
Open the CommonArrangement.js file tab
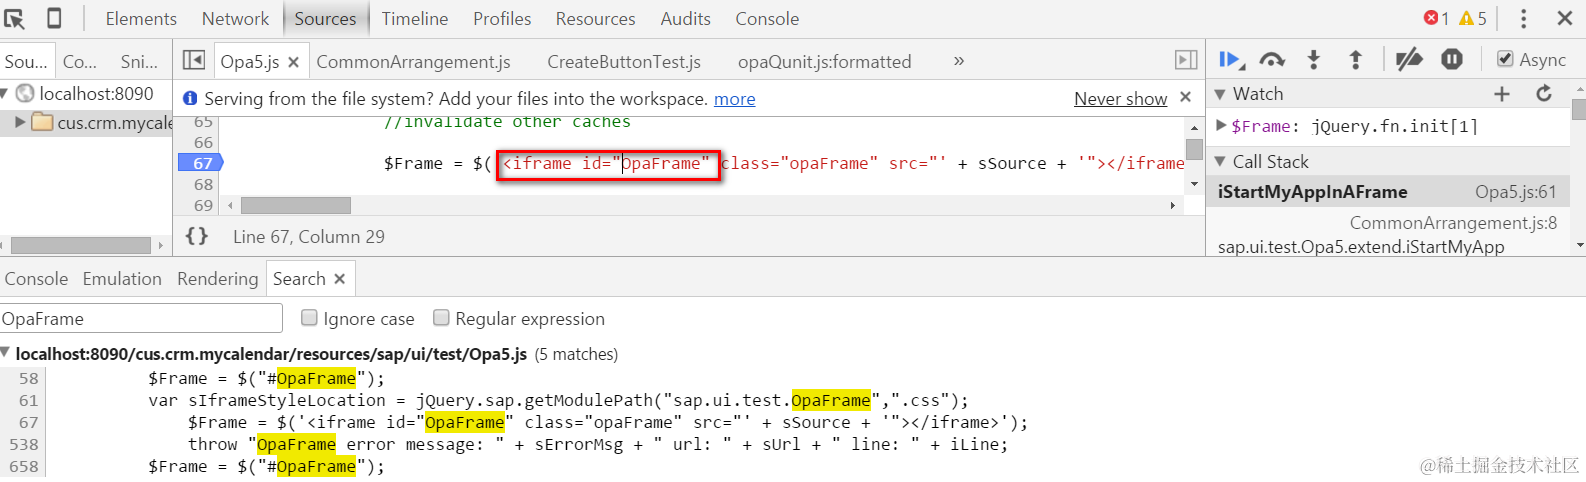(413, 61)
